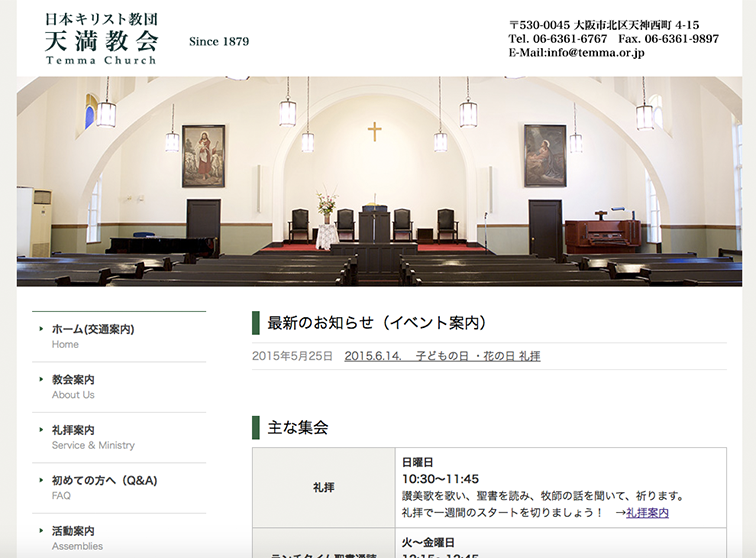Click the green bar marker beside 最新のお知らせ
The image size is (756, 558).
click(x=256, y=322)
